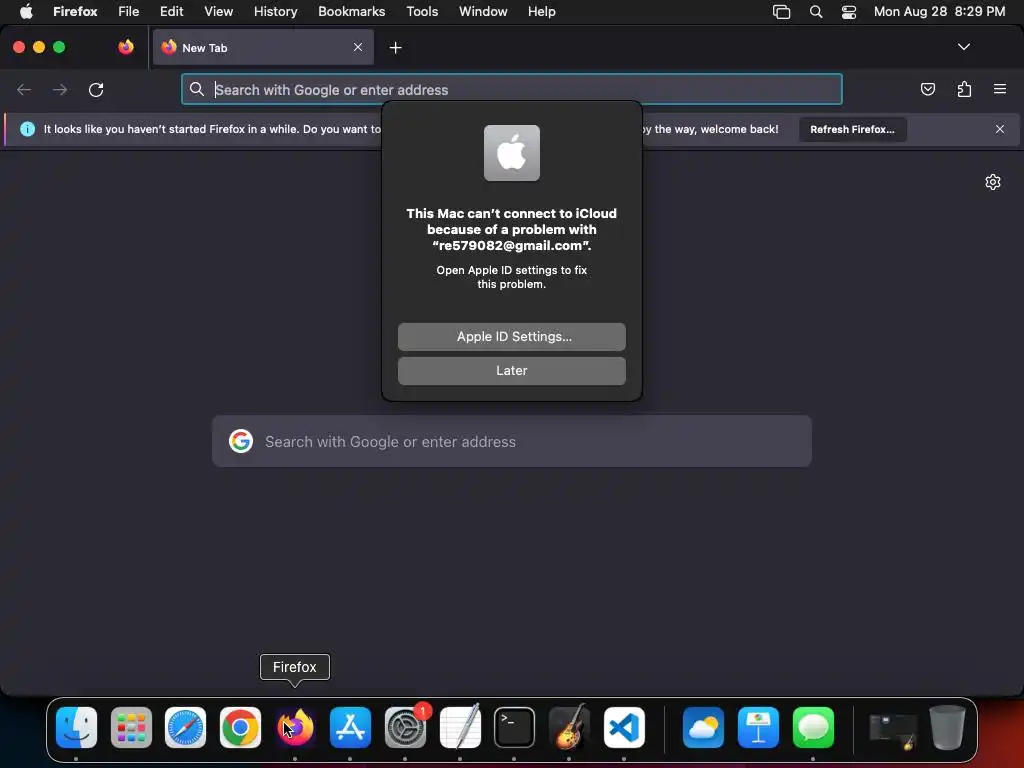Image resolution: width=1024 pixels, height=768 pixels.
Task: Open the File menu
Action: pyautogui.click(x=129, y=11)
